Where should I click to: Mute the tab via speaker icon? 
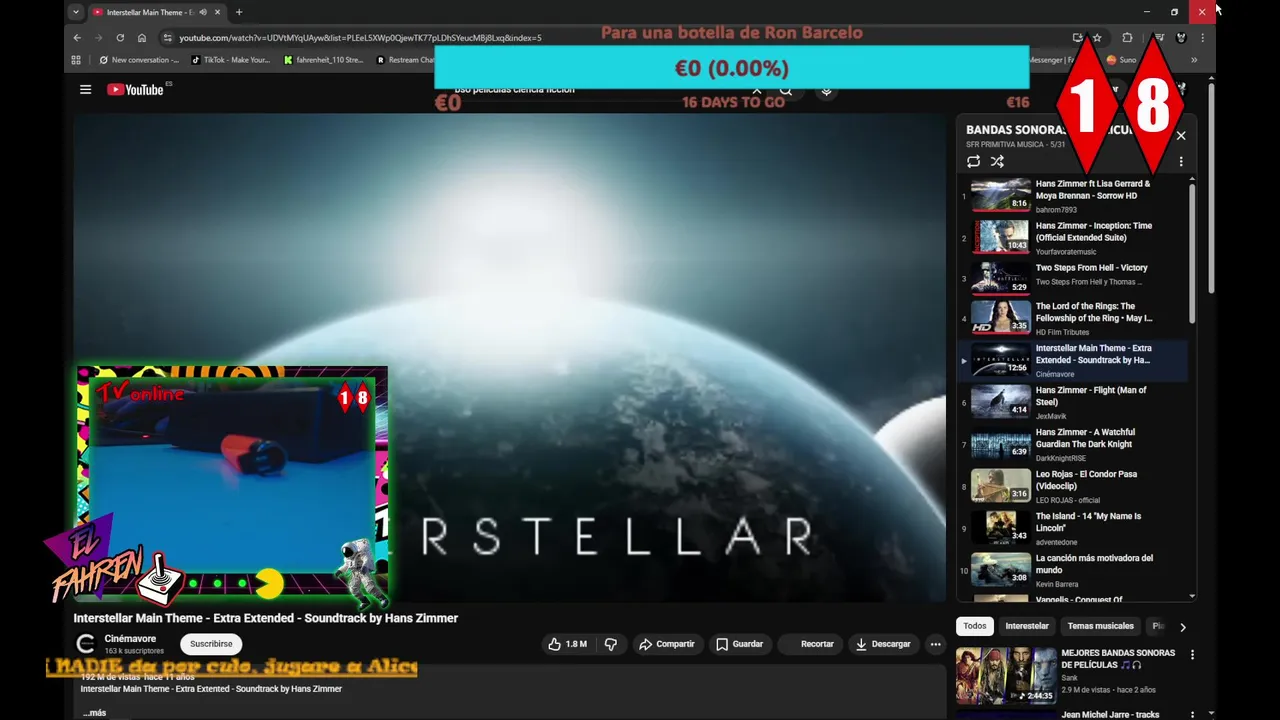(x=203, y=12)
